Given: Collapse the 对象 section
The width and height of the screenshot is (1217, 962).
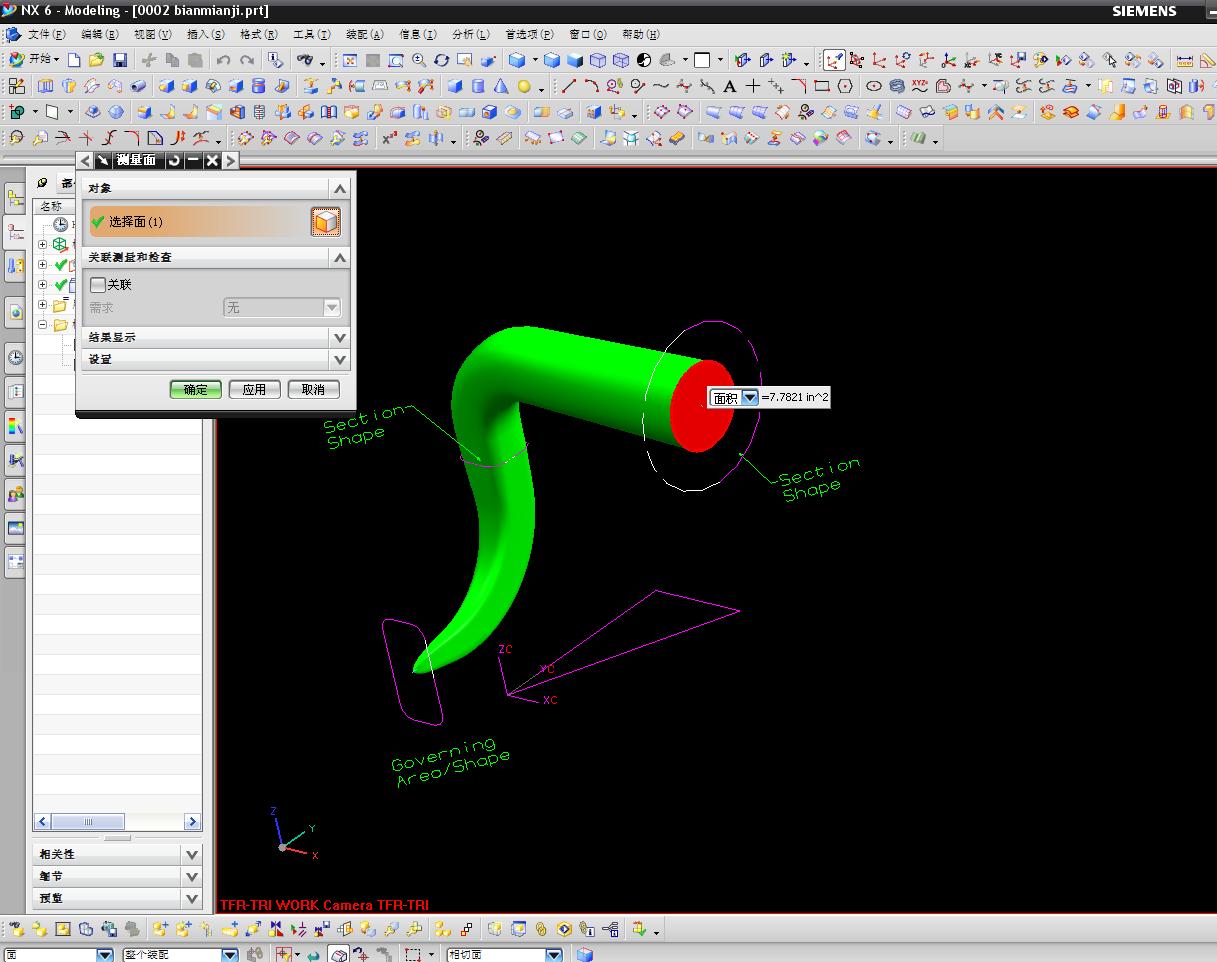Looking at the screenshot, I should [x=340, y=188].
